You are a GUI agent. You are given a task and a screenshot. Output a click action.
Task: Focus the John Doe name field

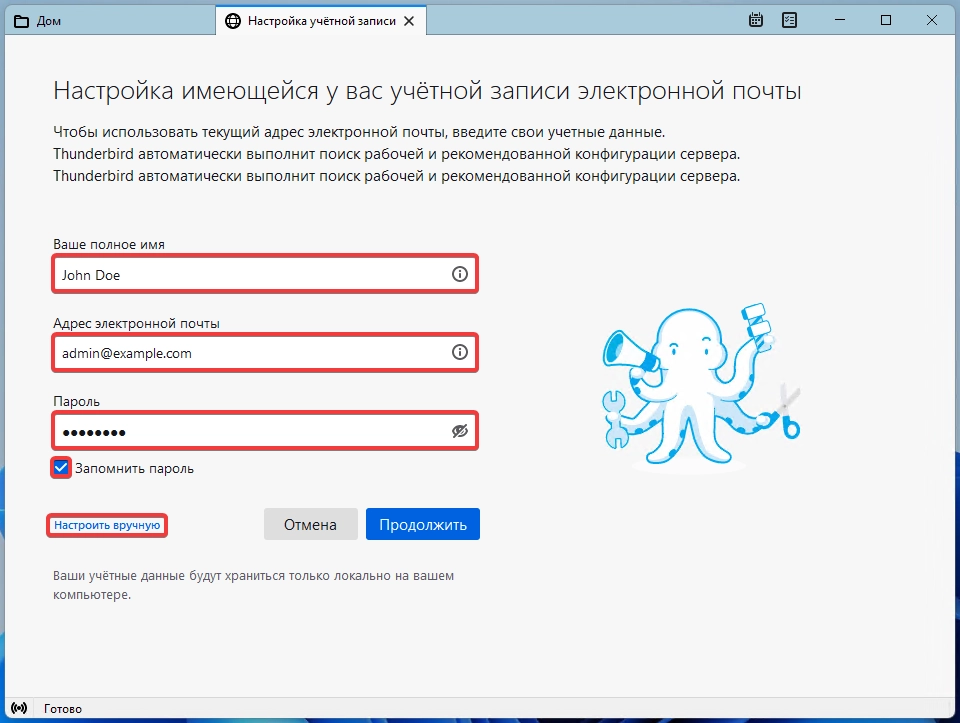click(265, 274)
